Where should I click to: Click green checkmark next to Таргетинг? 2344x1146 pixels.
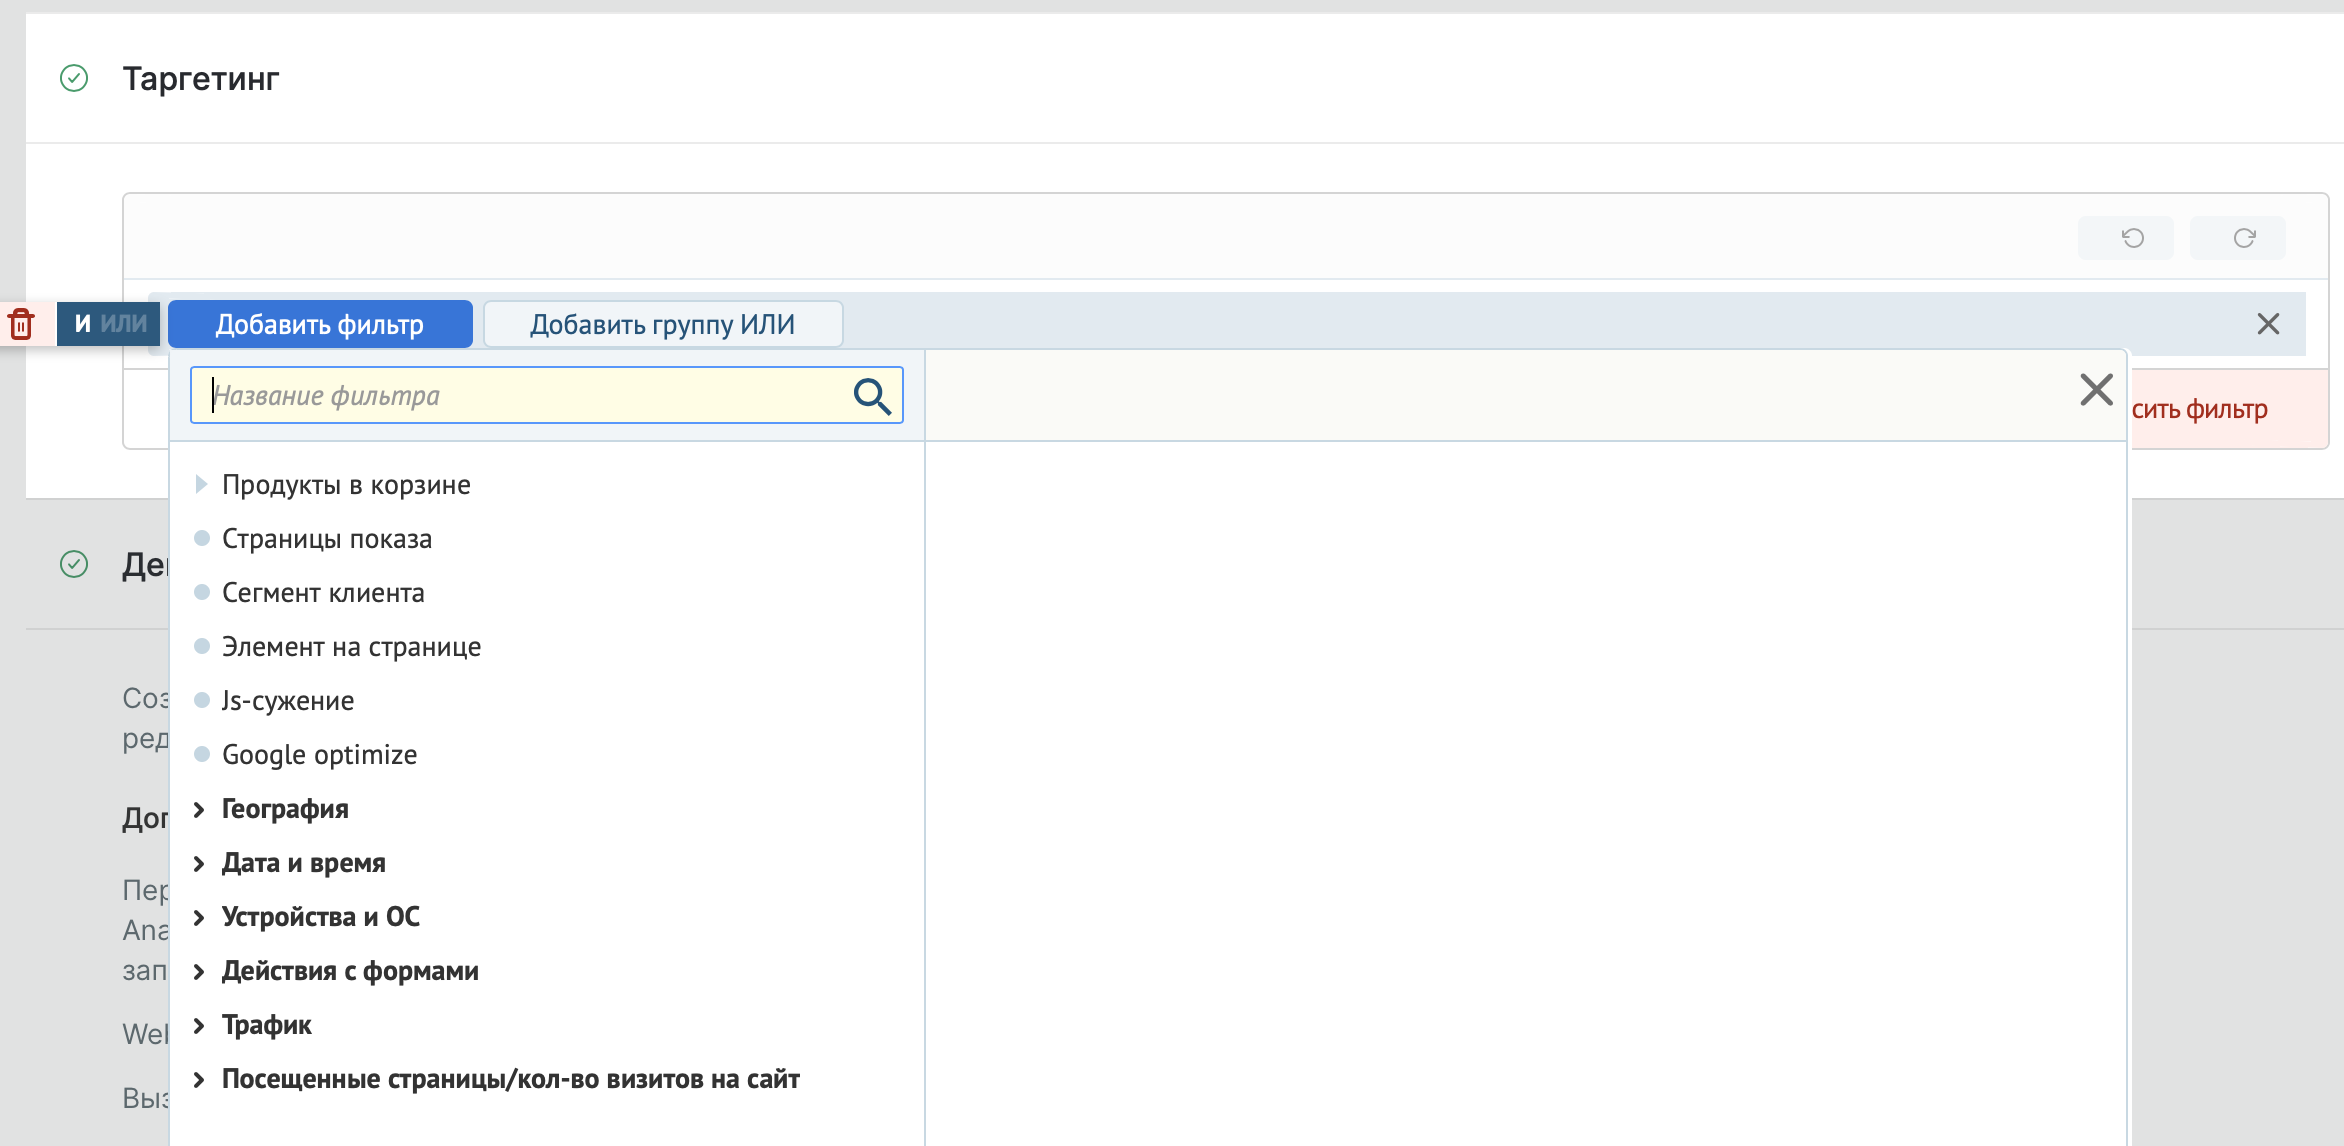tap(74, 78)
